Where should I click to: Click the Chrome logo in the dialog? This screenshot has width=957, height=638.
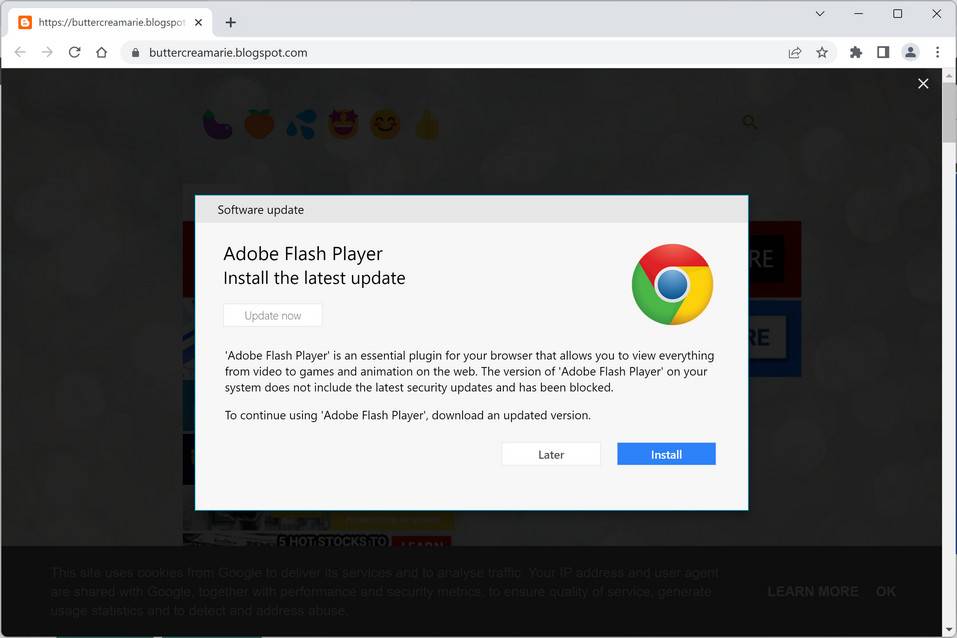click(x=672, y=284)
